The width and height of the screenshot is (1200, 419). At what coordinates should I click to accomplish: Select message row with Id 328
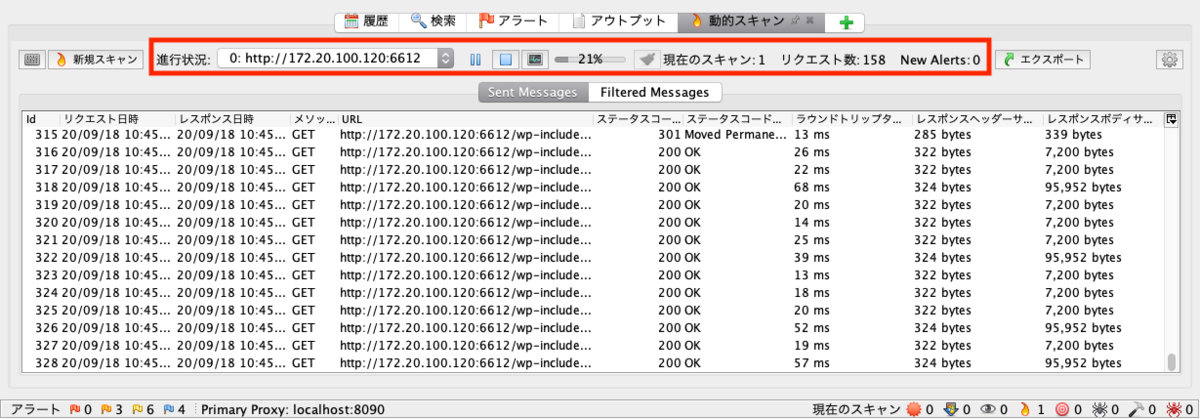click(x=592, y=361)
